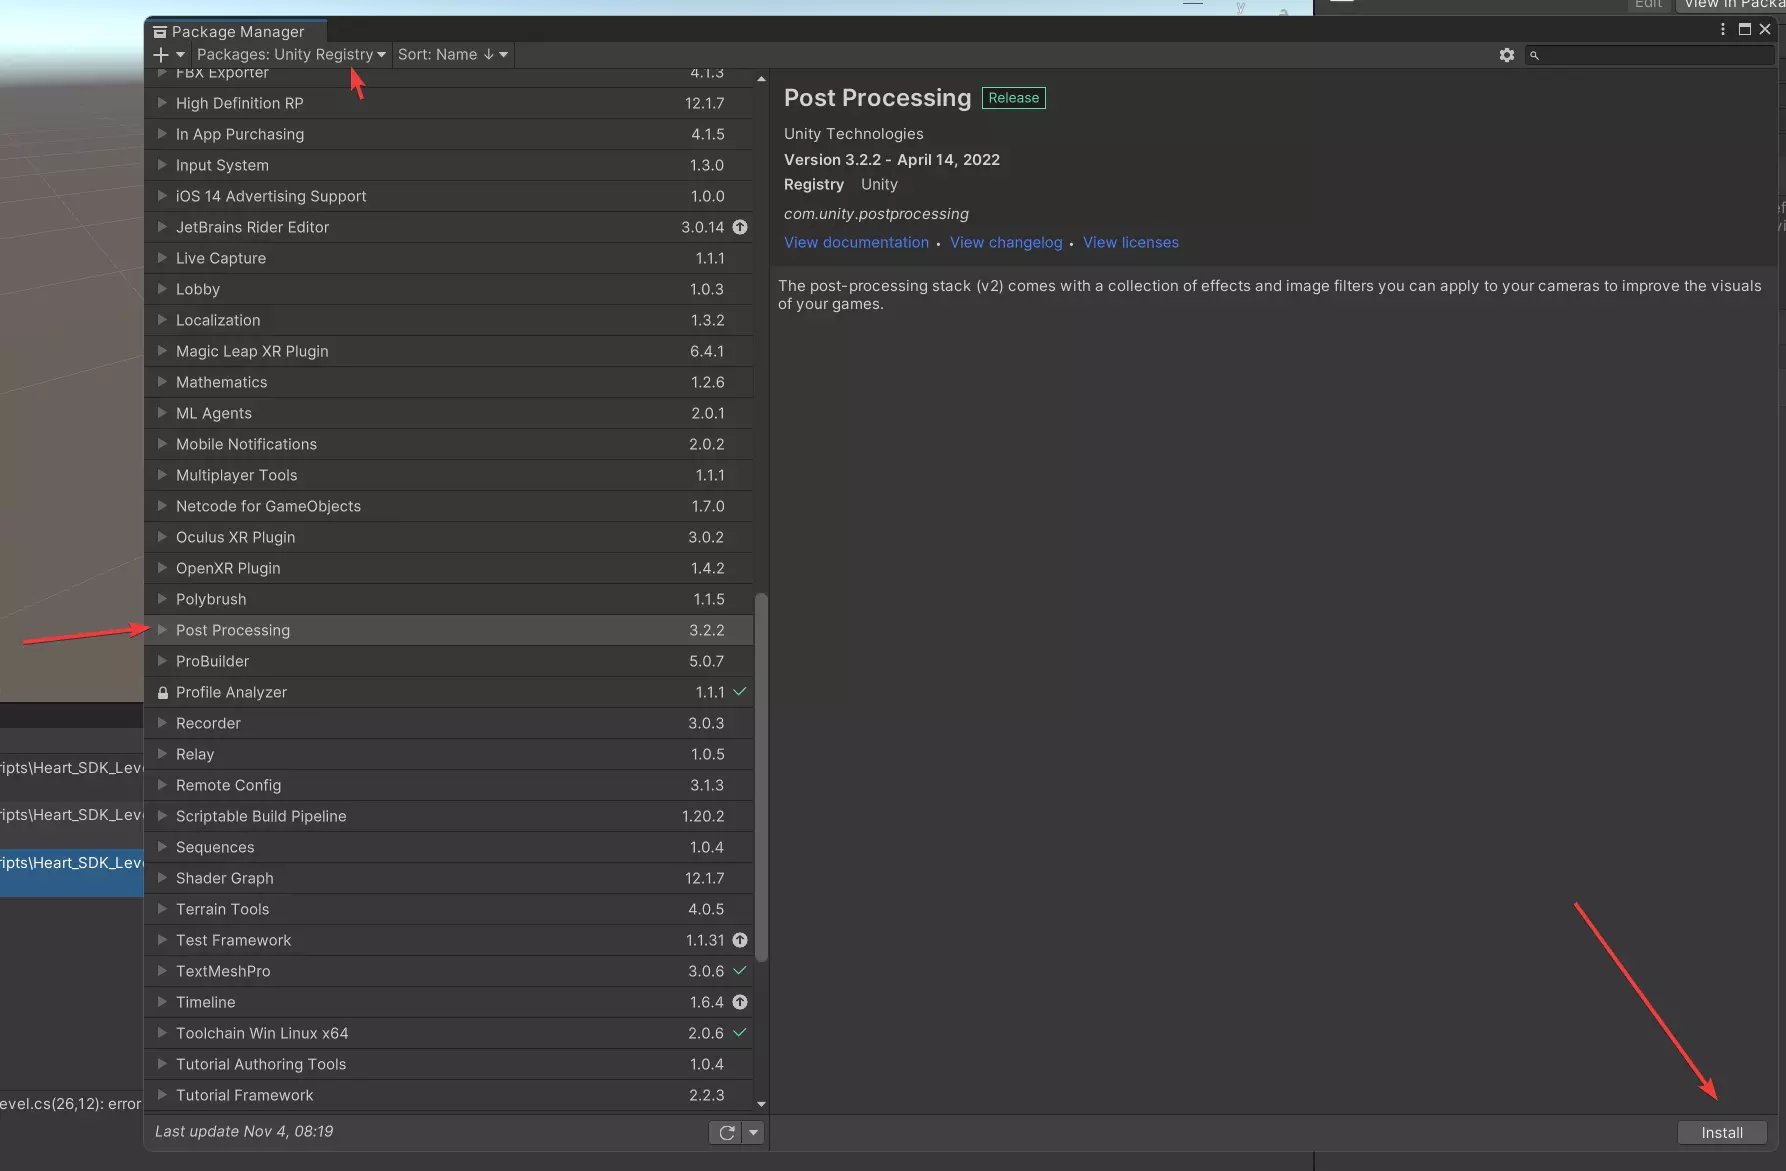Click the Install button for Post Processing

(x=1721, y=1132)
